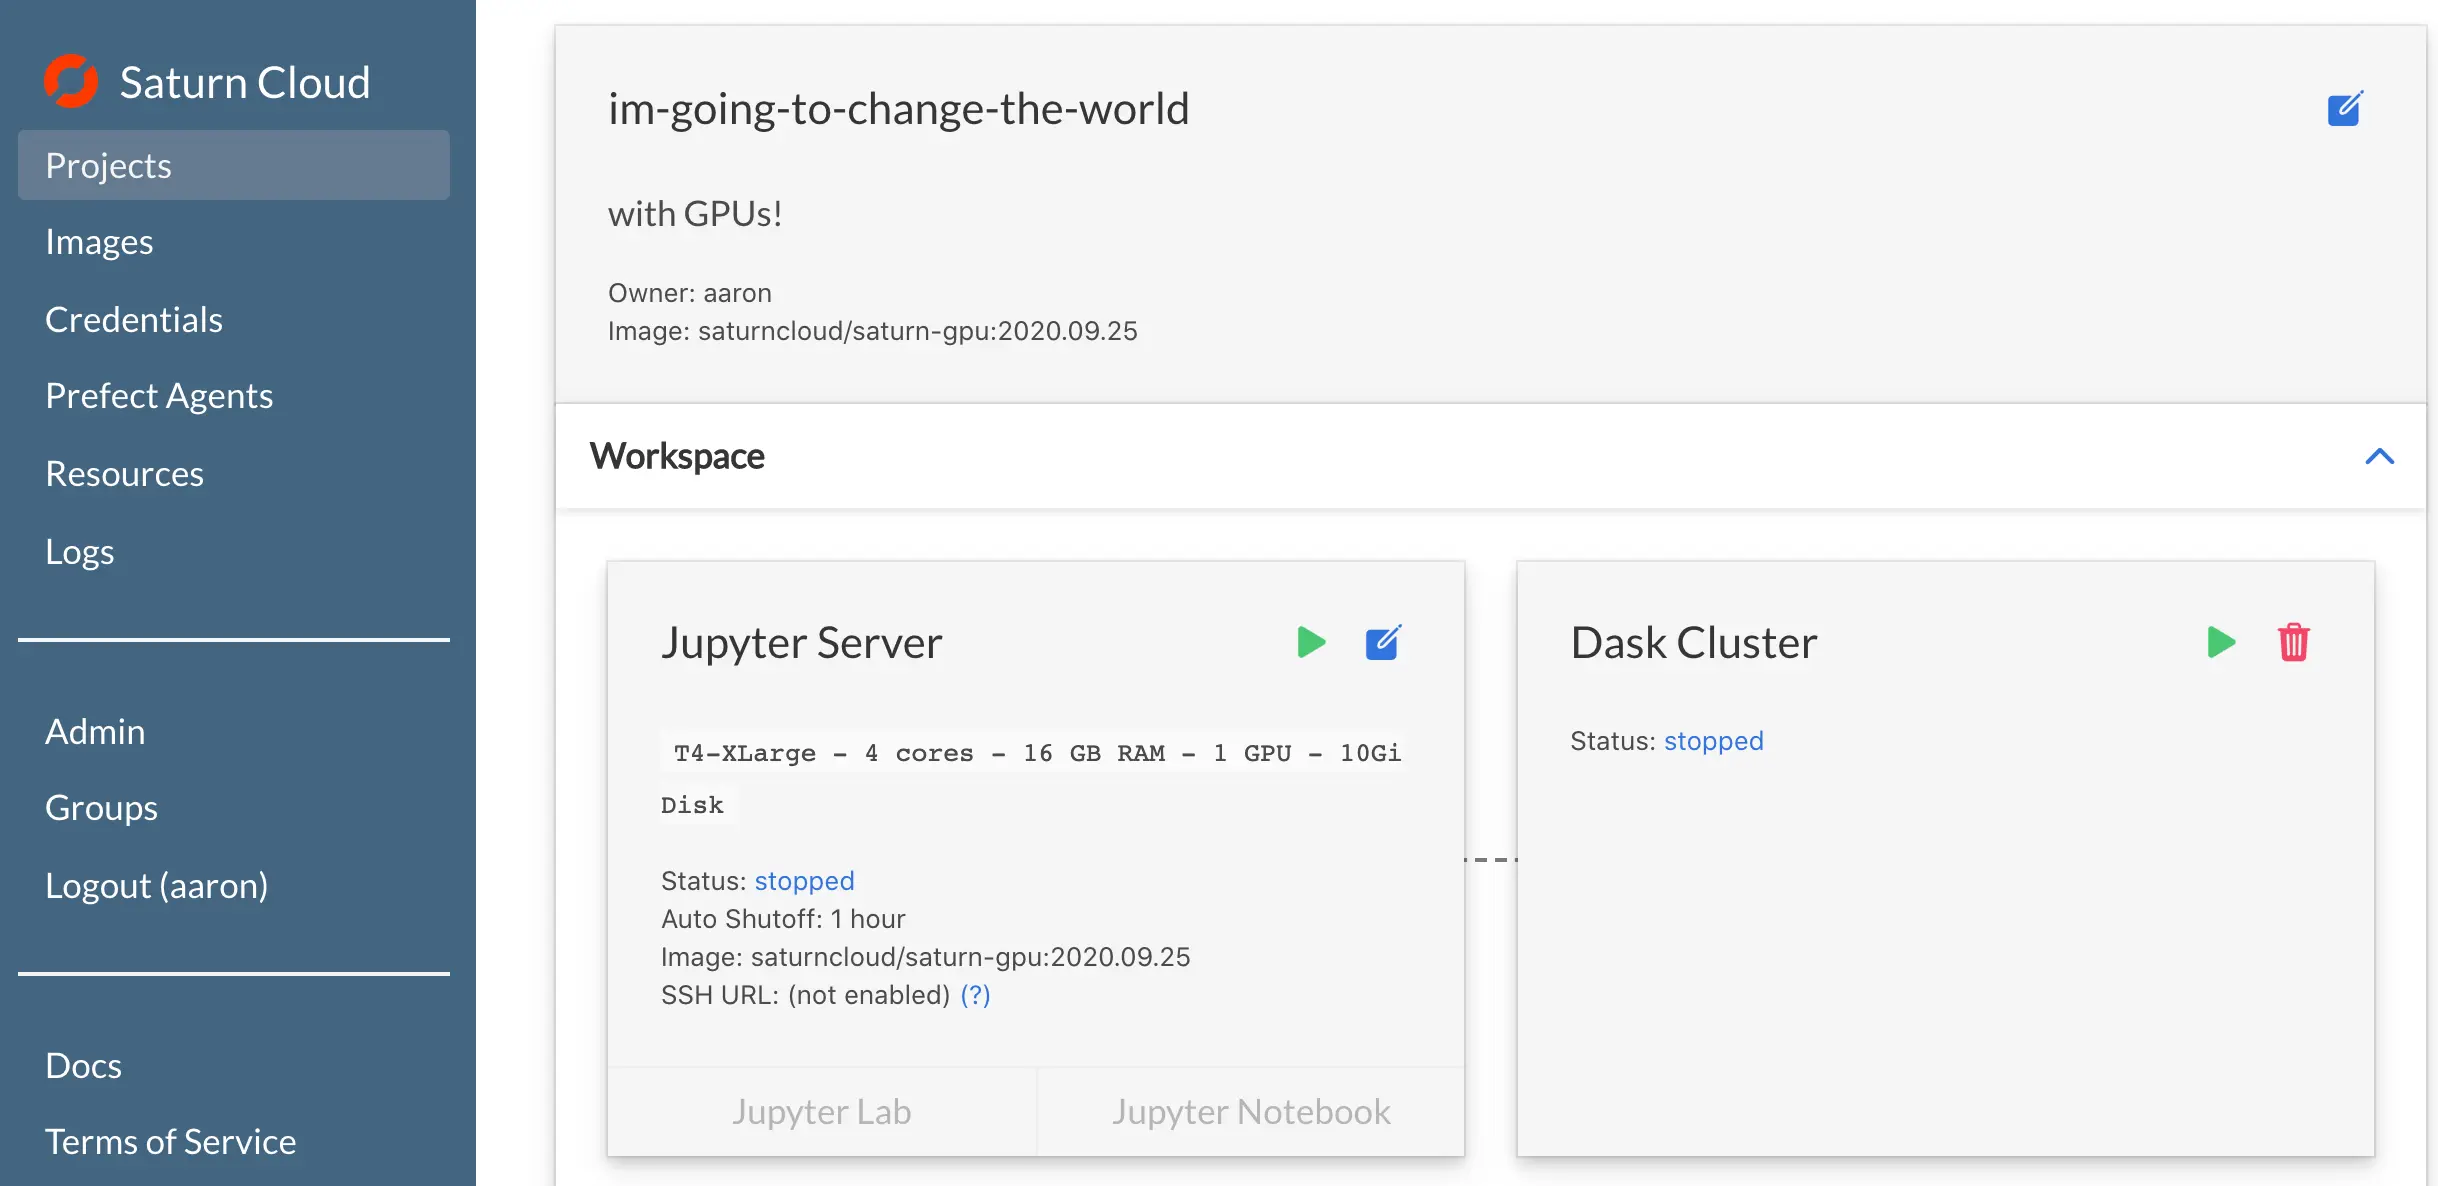Edit the project using top pencil icon

(x=2344, y=108)
